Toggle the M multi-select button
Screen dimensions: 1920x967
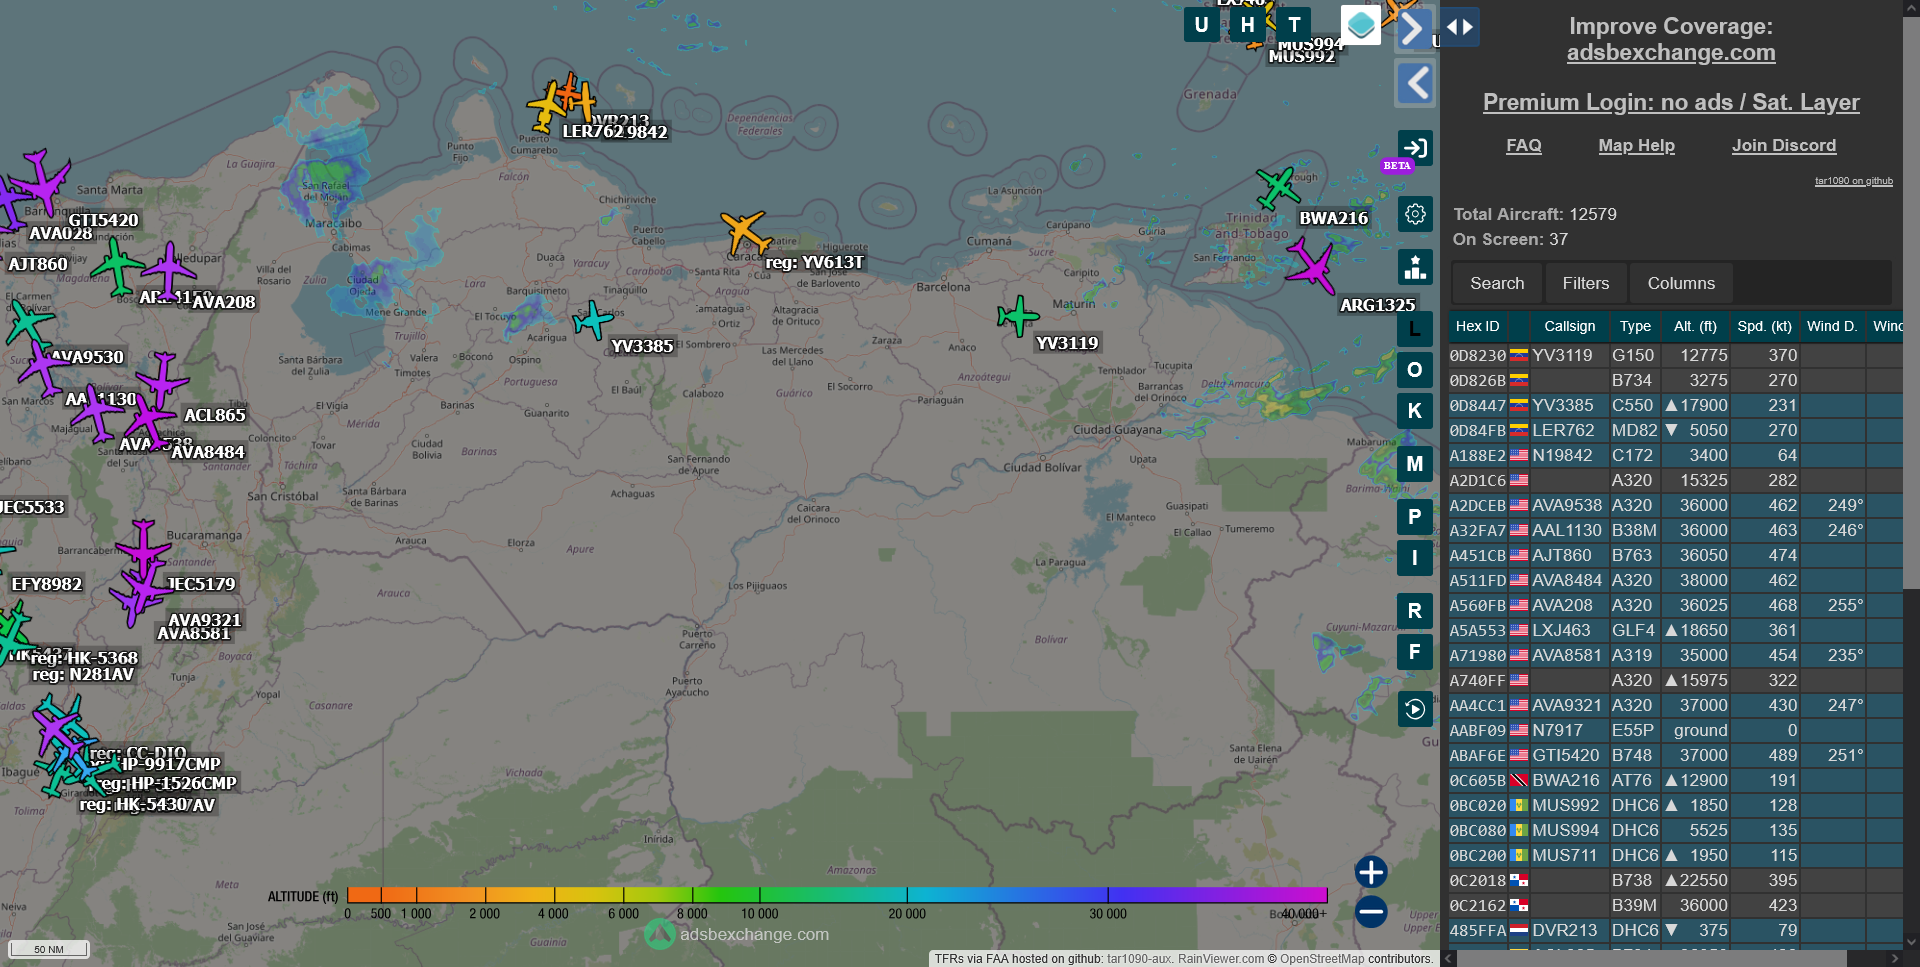pyautogui.click(x=1414, y=463)
